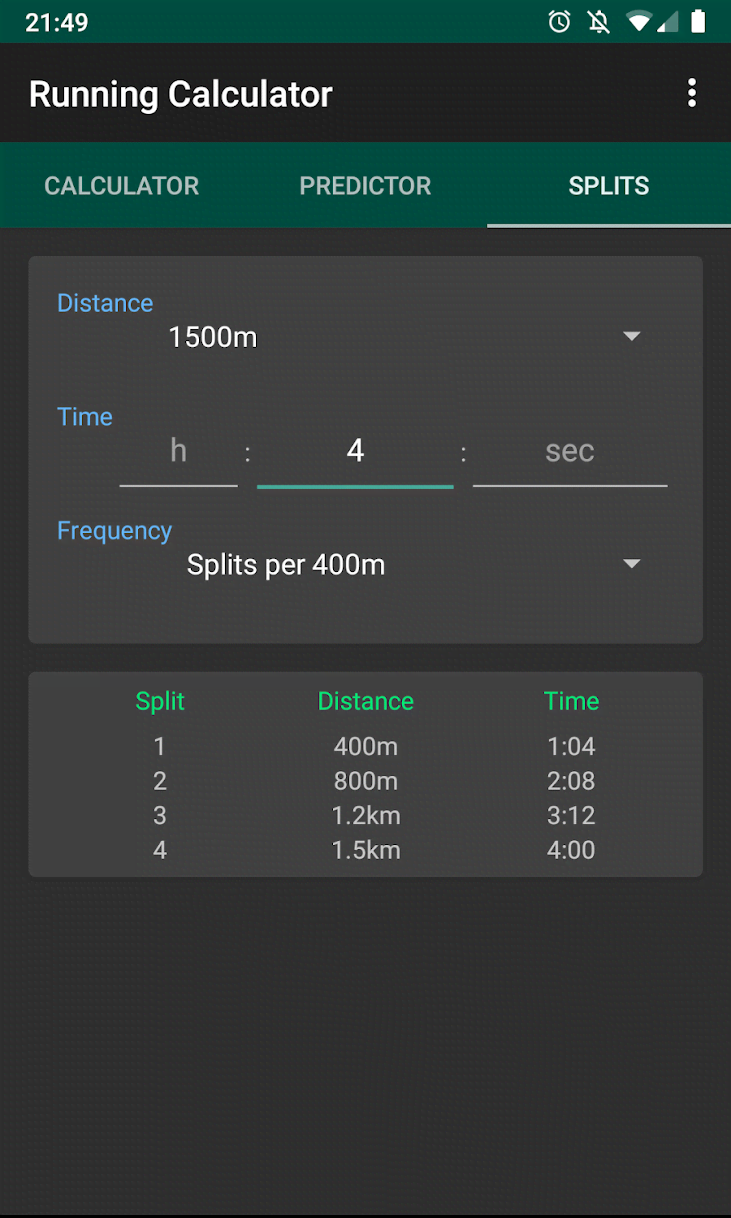Focus the minutes field showing 4
Screen dimensions: 731x1218
click(355, 452)
